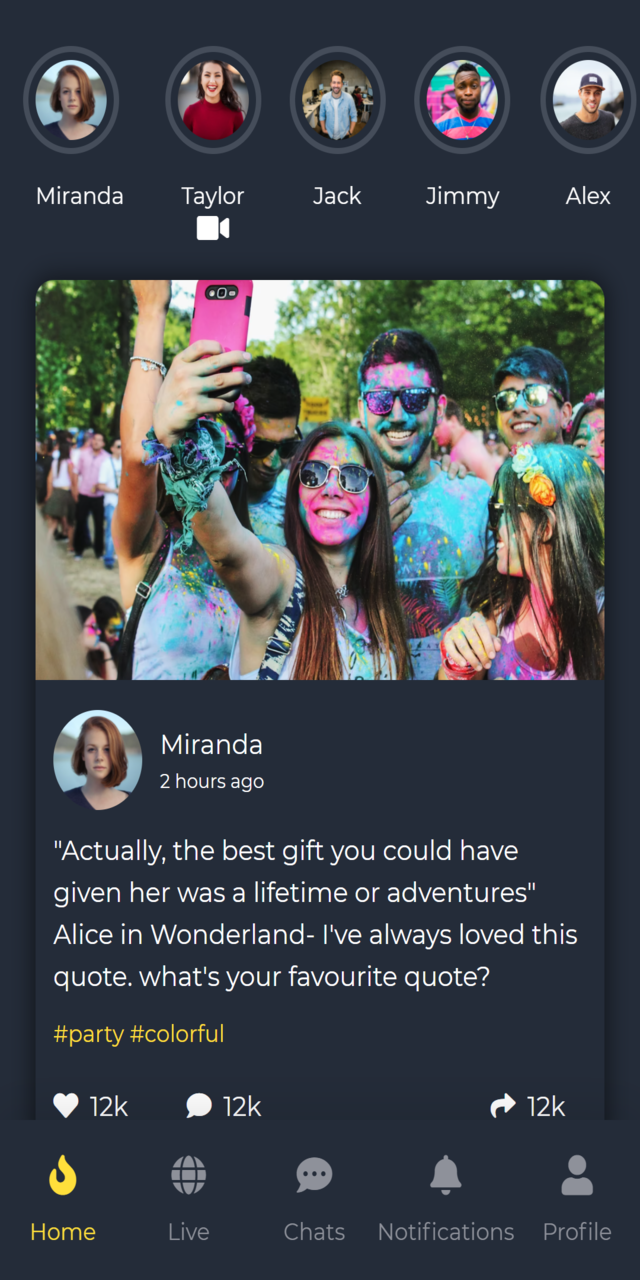Image resolution: width=640 pixels, height=1280 pixels.
Task: Tap the heart like icon
Action: coord(66,1105)
